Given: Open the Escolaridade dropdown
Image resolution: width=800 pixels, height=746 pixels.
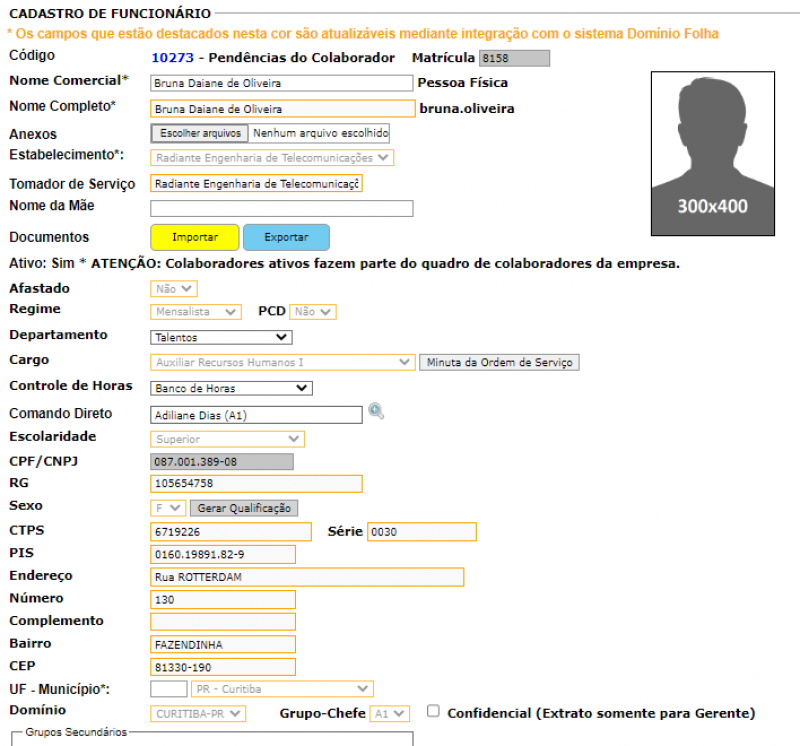Looking at the screenshot, I should pos(227,439).
